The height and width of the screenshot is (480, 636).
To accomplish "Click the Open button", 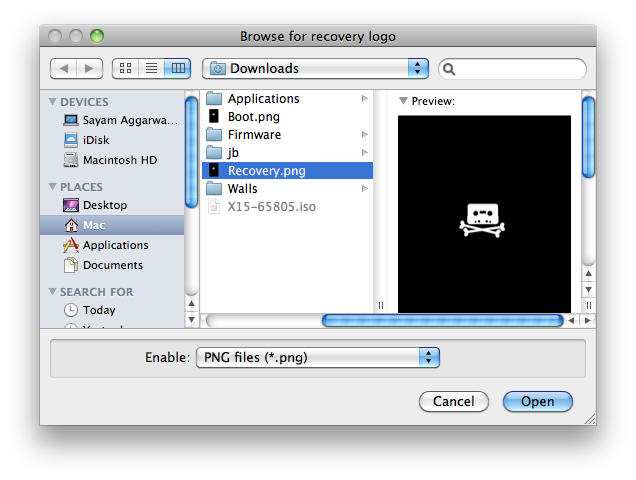I will [x=537, y=401].
